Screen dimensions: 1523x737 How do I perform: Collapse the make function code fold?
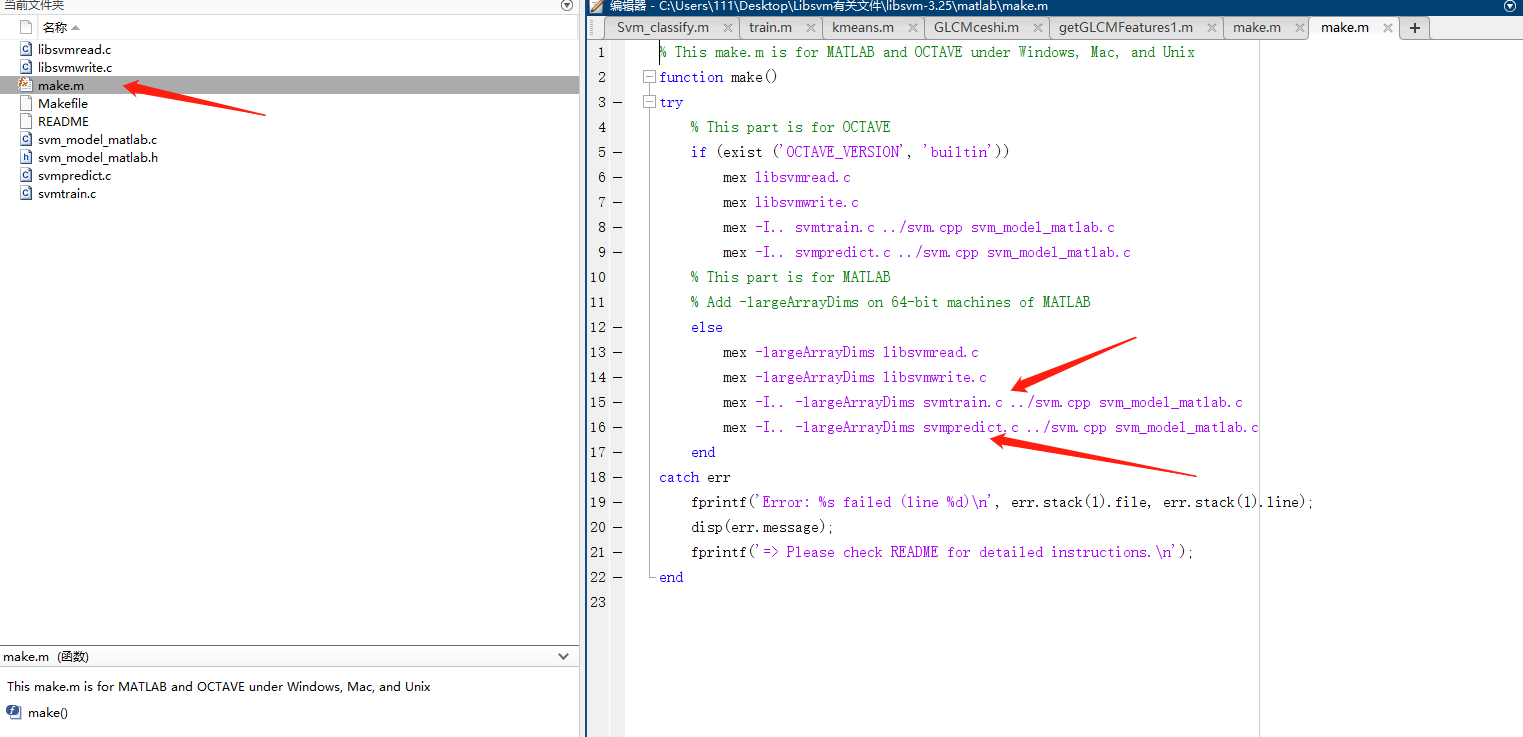pos(649,76)
